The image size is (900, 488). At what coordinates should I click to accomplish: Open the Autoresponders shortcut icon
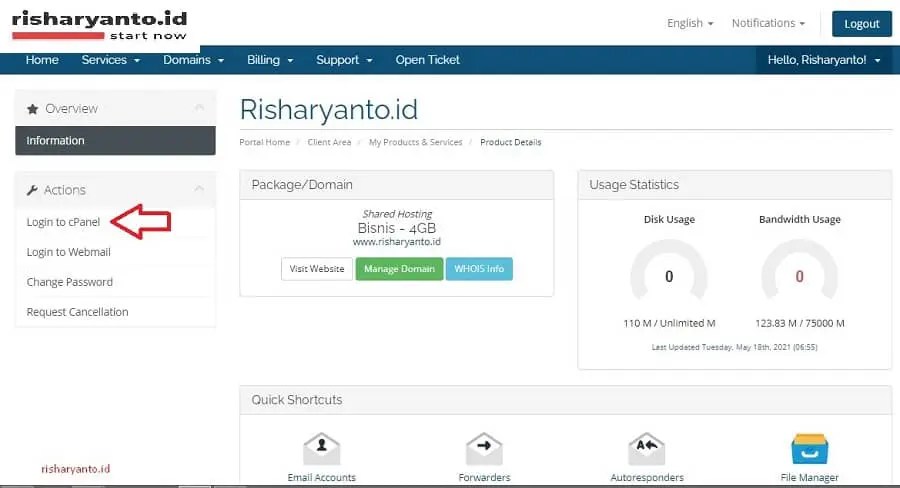click(647, 449)
